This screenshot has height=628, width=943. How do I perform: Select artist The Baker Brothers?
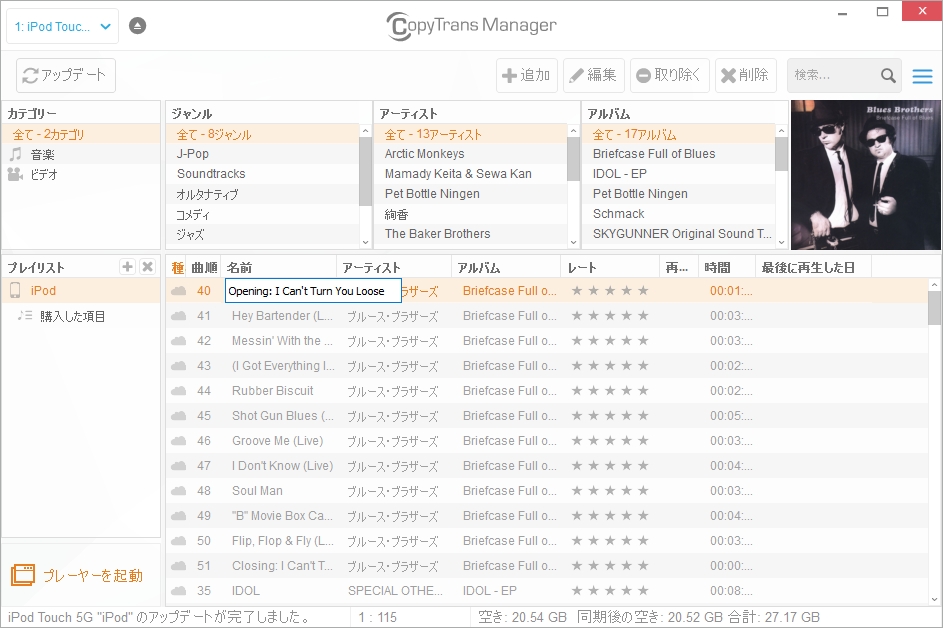(x=470, y=233)
